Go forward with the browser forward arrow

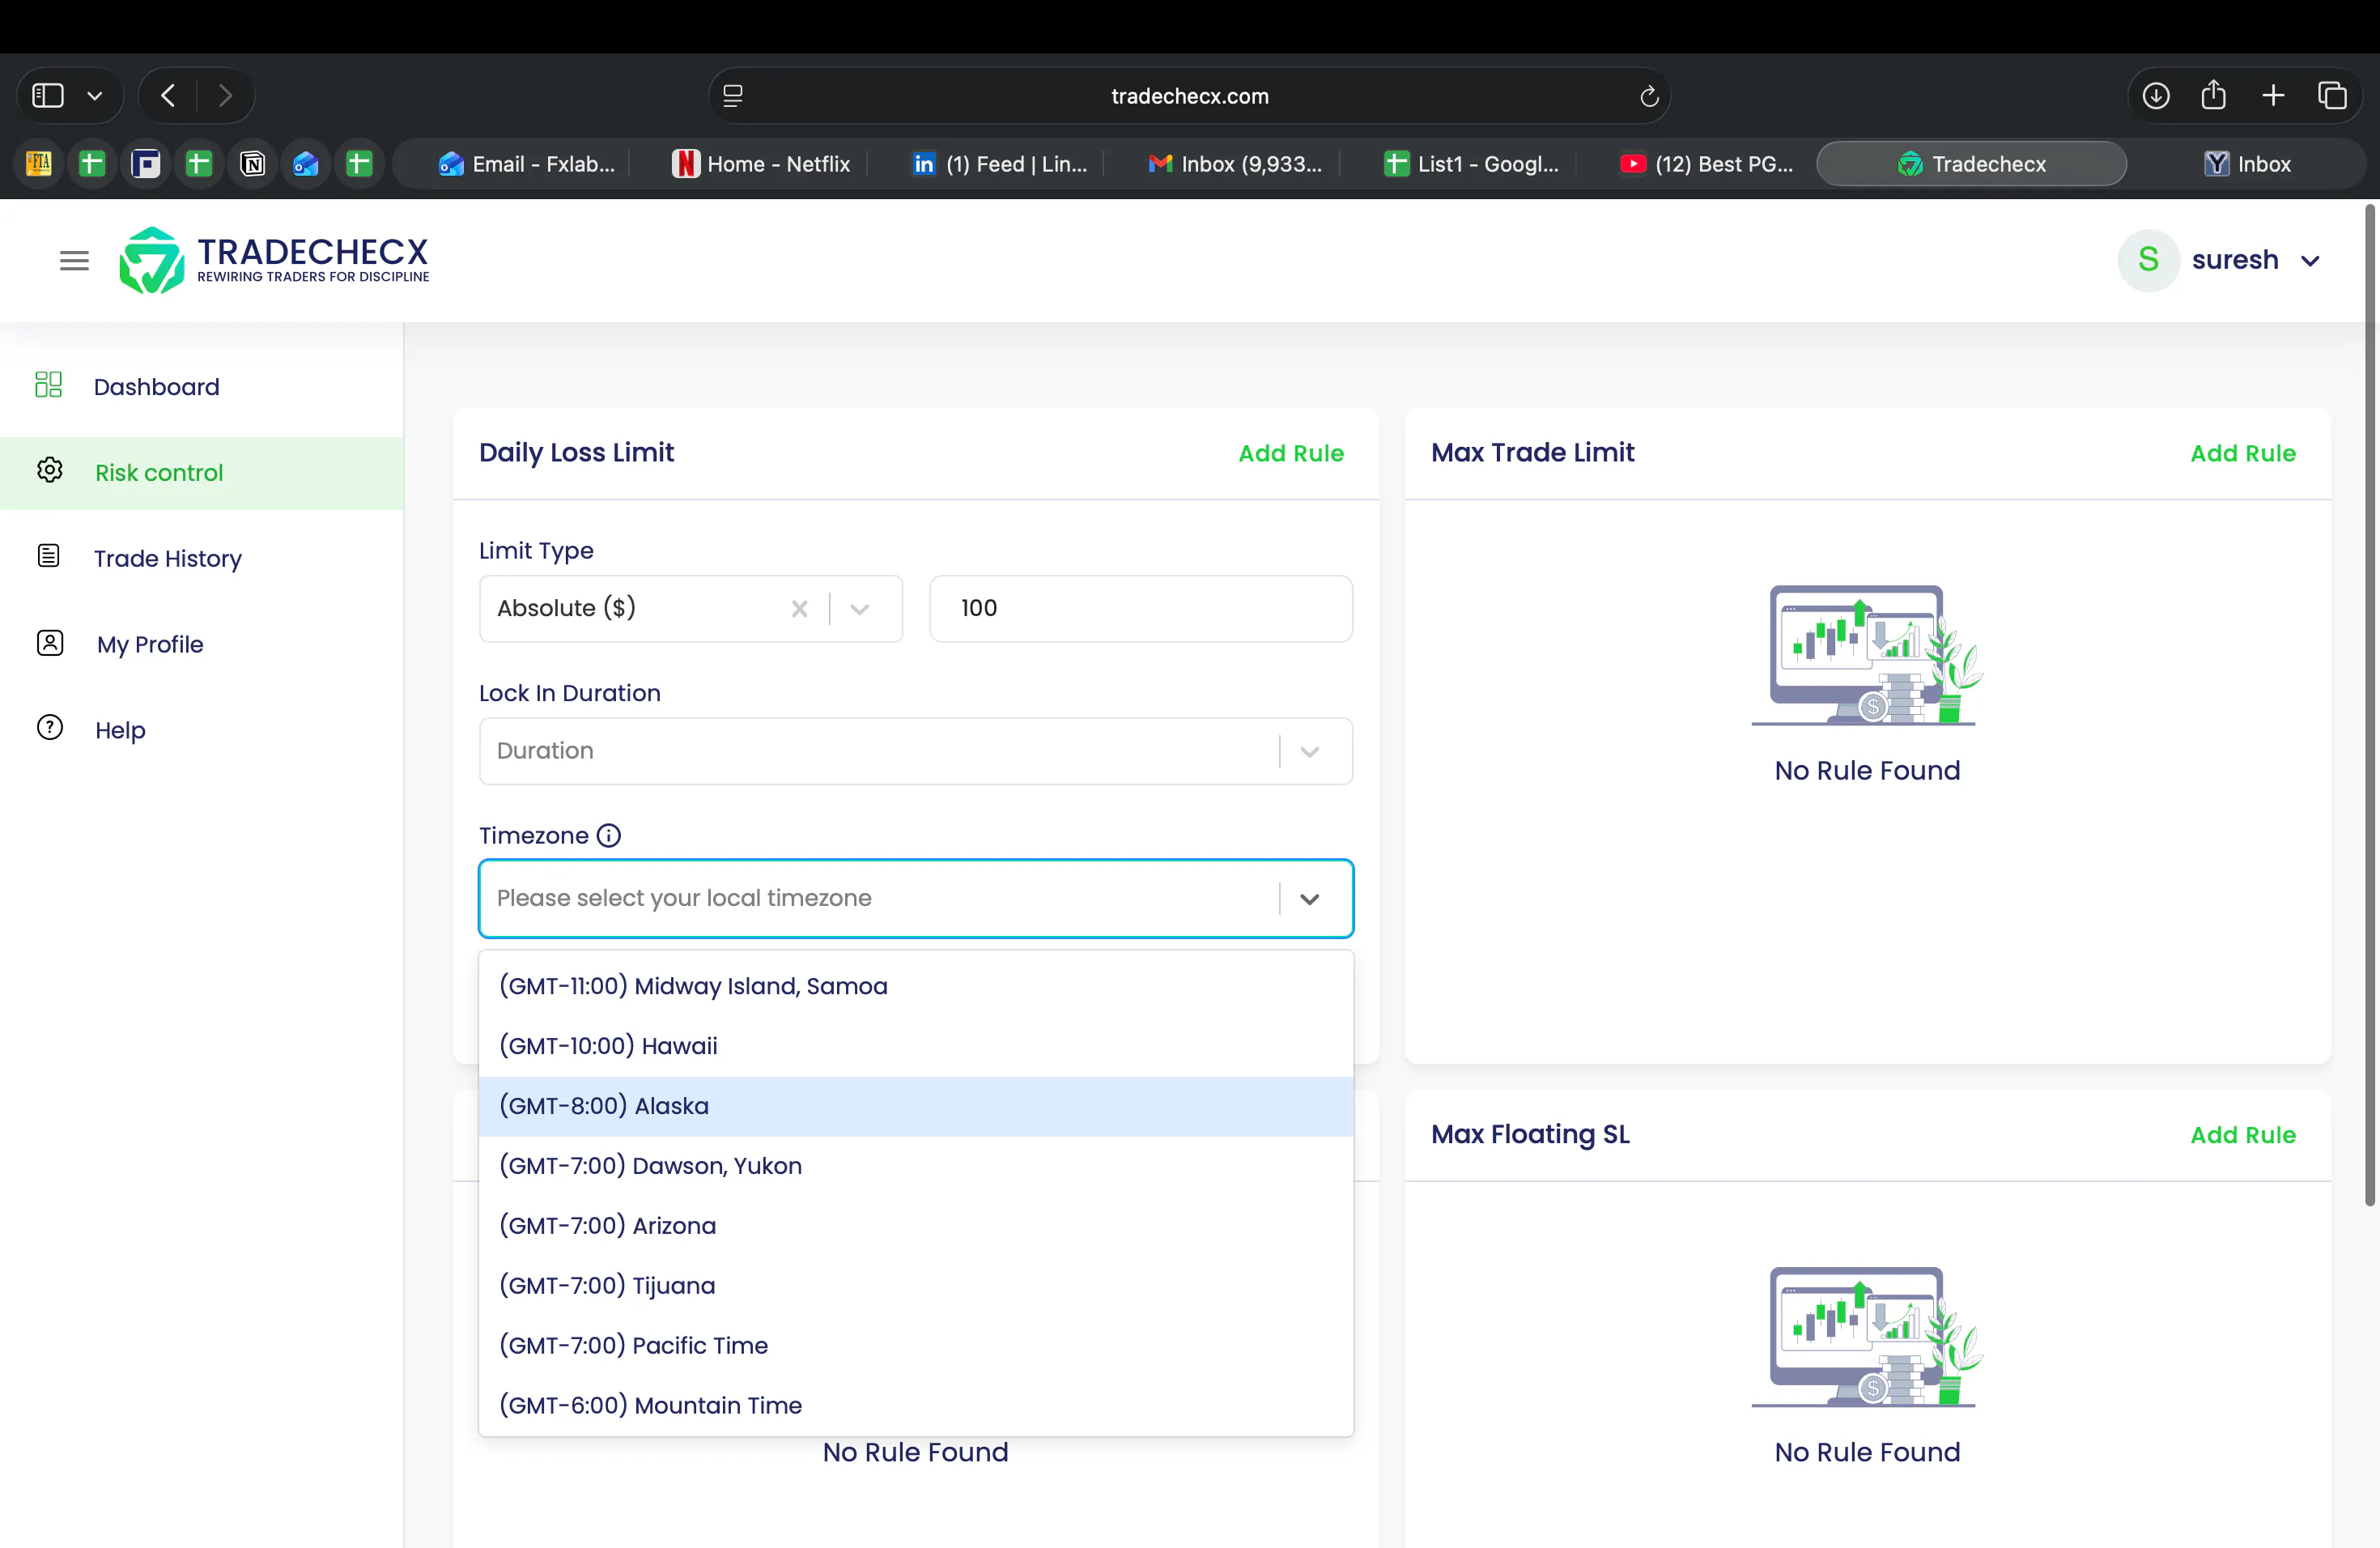pyautogui.click(x=225, y=96)
